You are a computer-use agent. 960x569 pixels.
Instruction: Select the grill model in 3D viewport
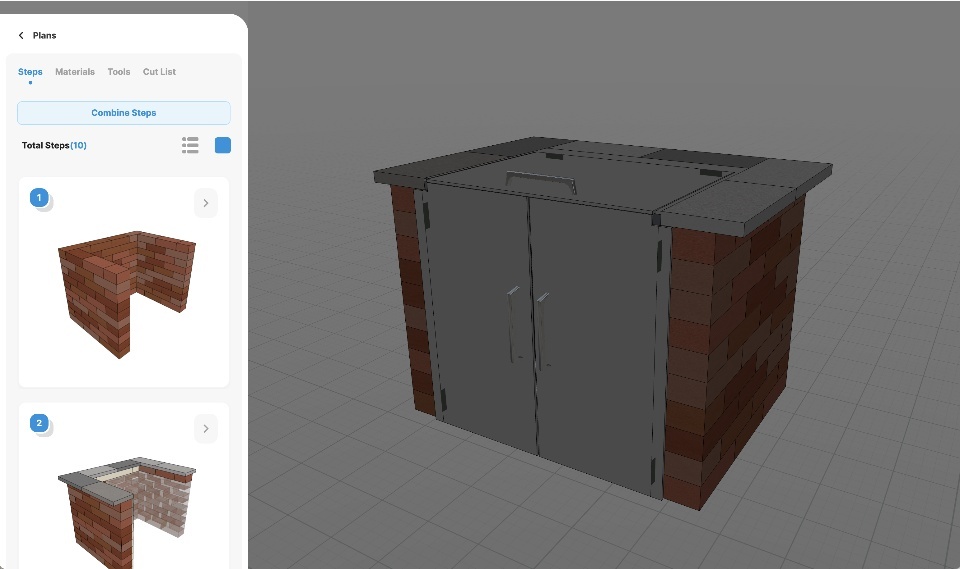(x=602, y=323)
